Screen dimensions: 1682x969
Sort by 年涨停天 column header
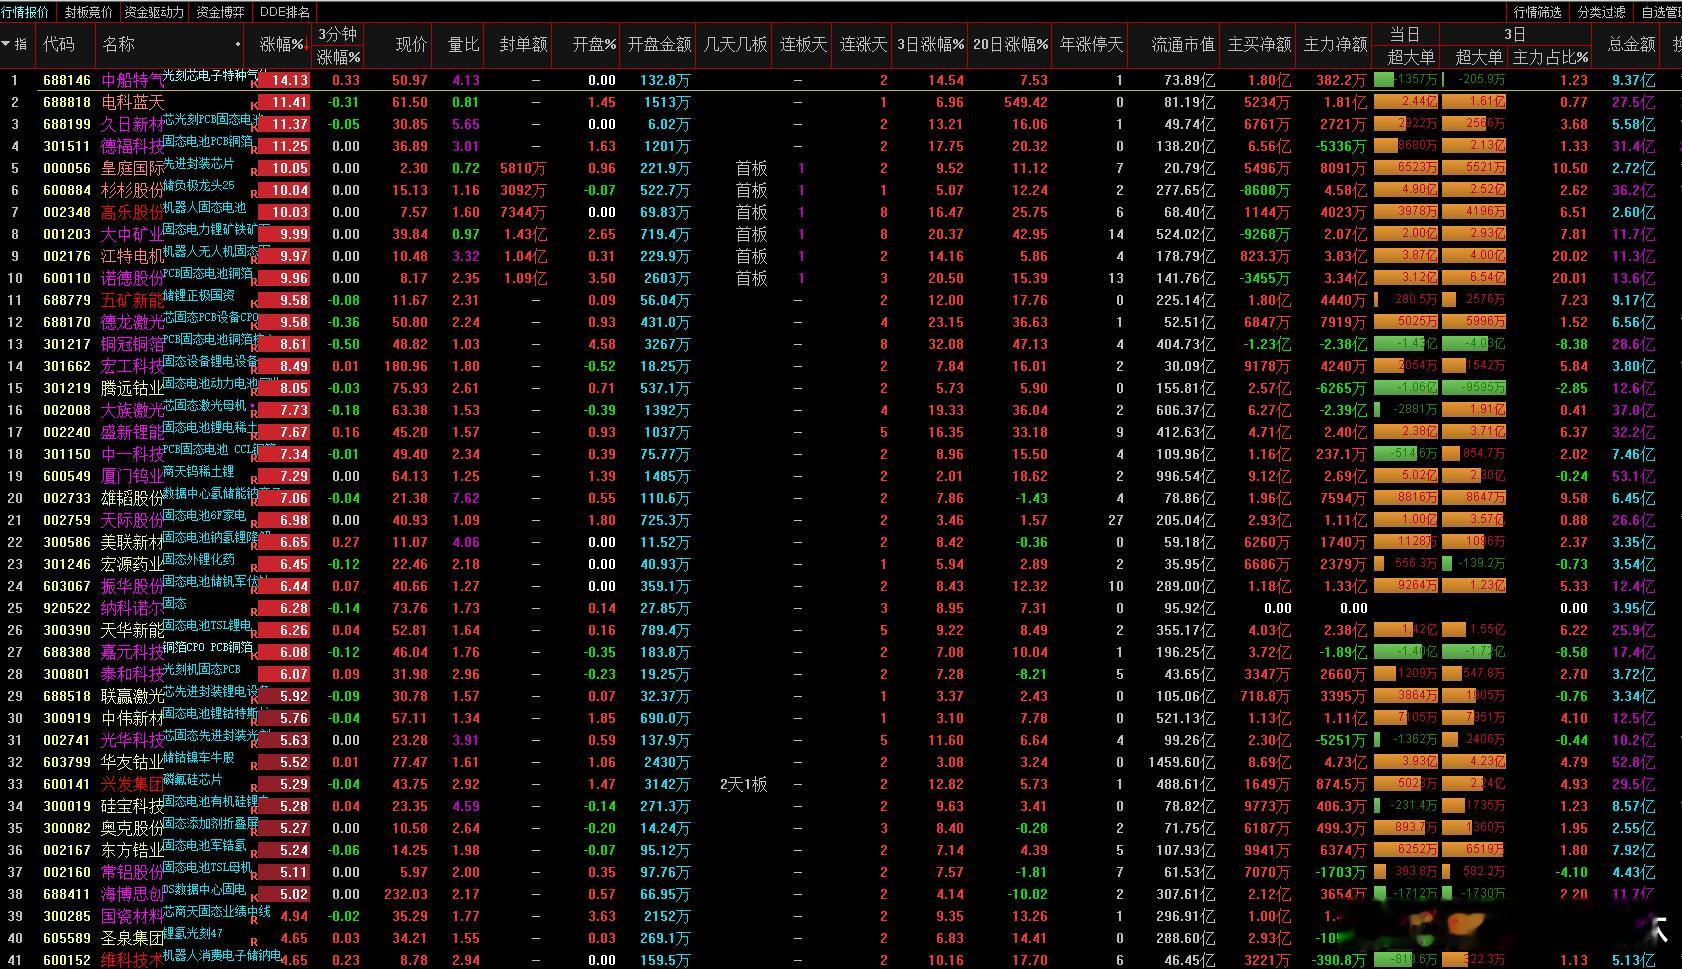coord(1091,45)
